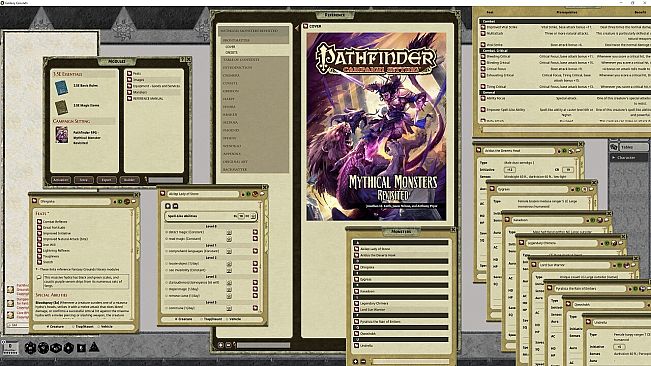Screen dimensions: 651x366
Task: Click the Export button in Modules window
Action: pos(106,180)
